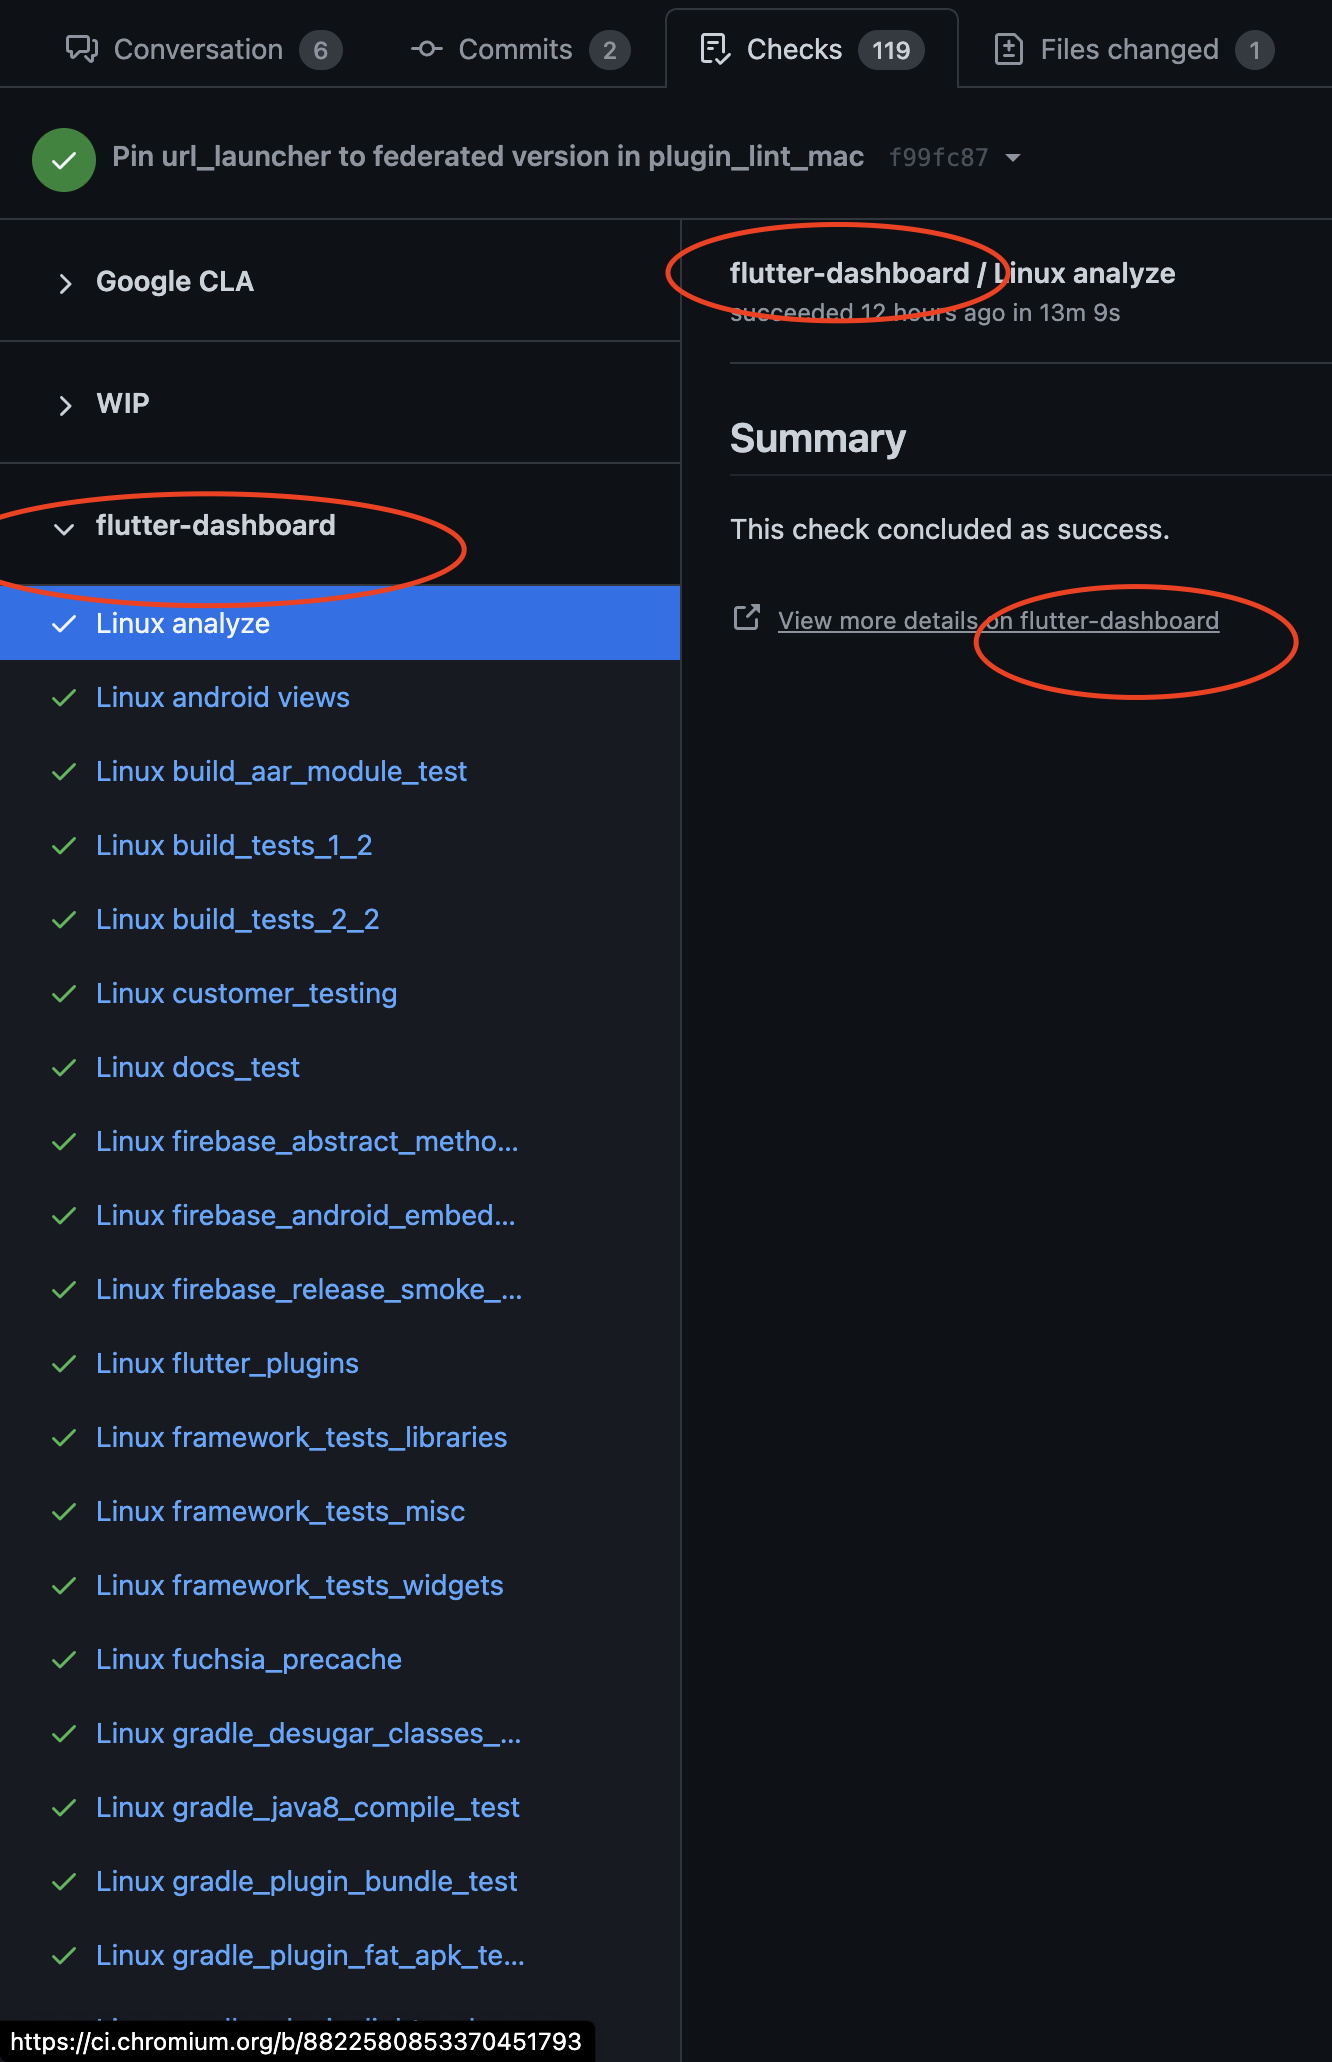Select the Linux analyze check
Viewport: 1332px width, 2062px height.
182,623
